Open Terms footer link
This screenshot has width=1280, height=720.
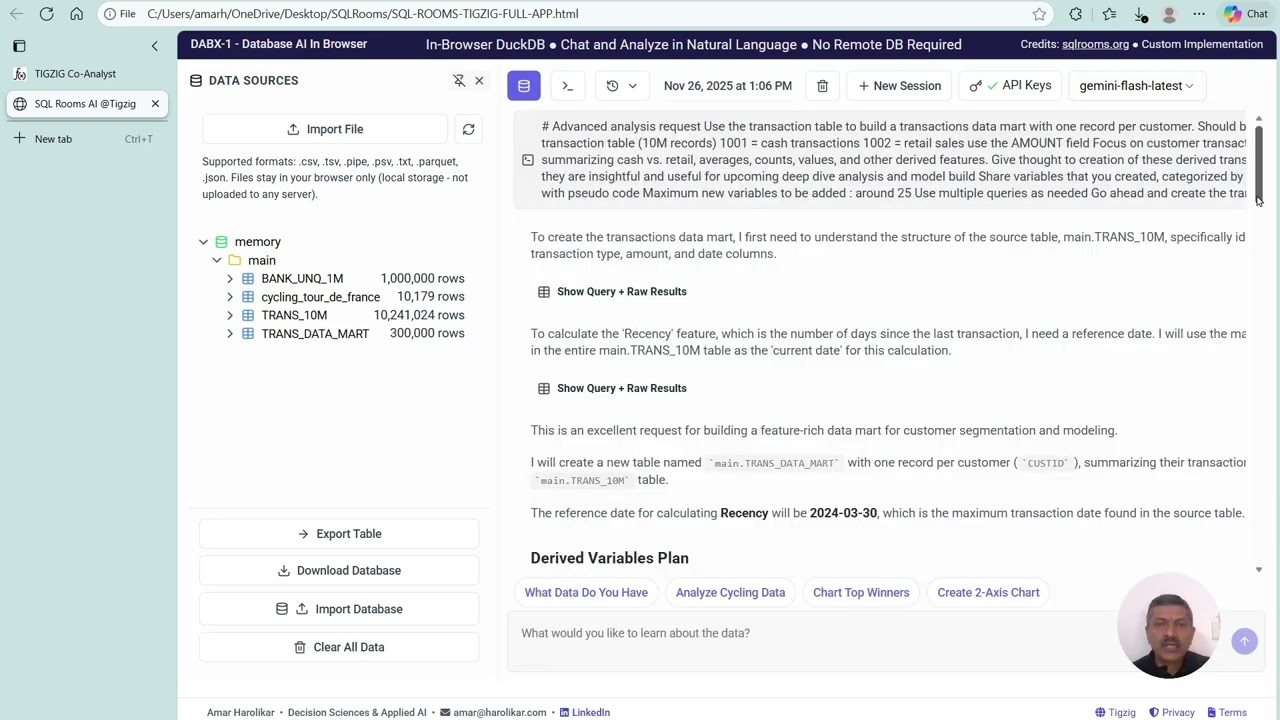[1226, 713]
